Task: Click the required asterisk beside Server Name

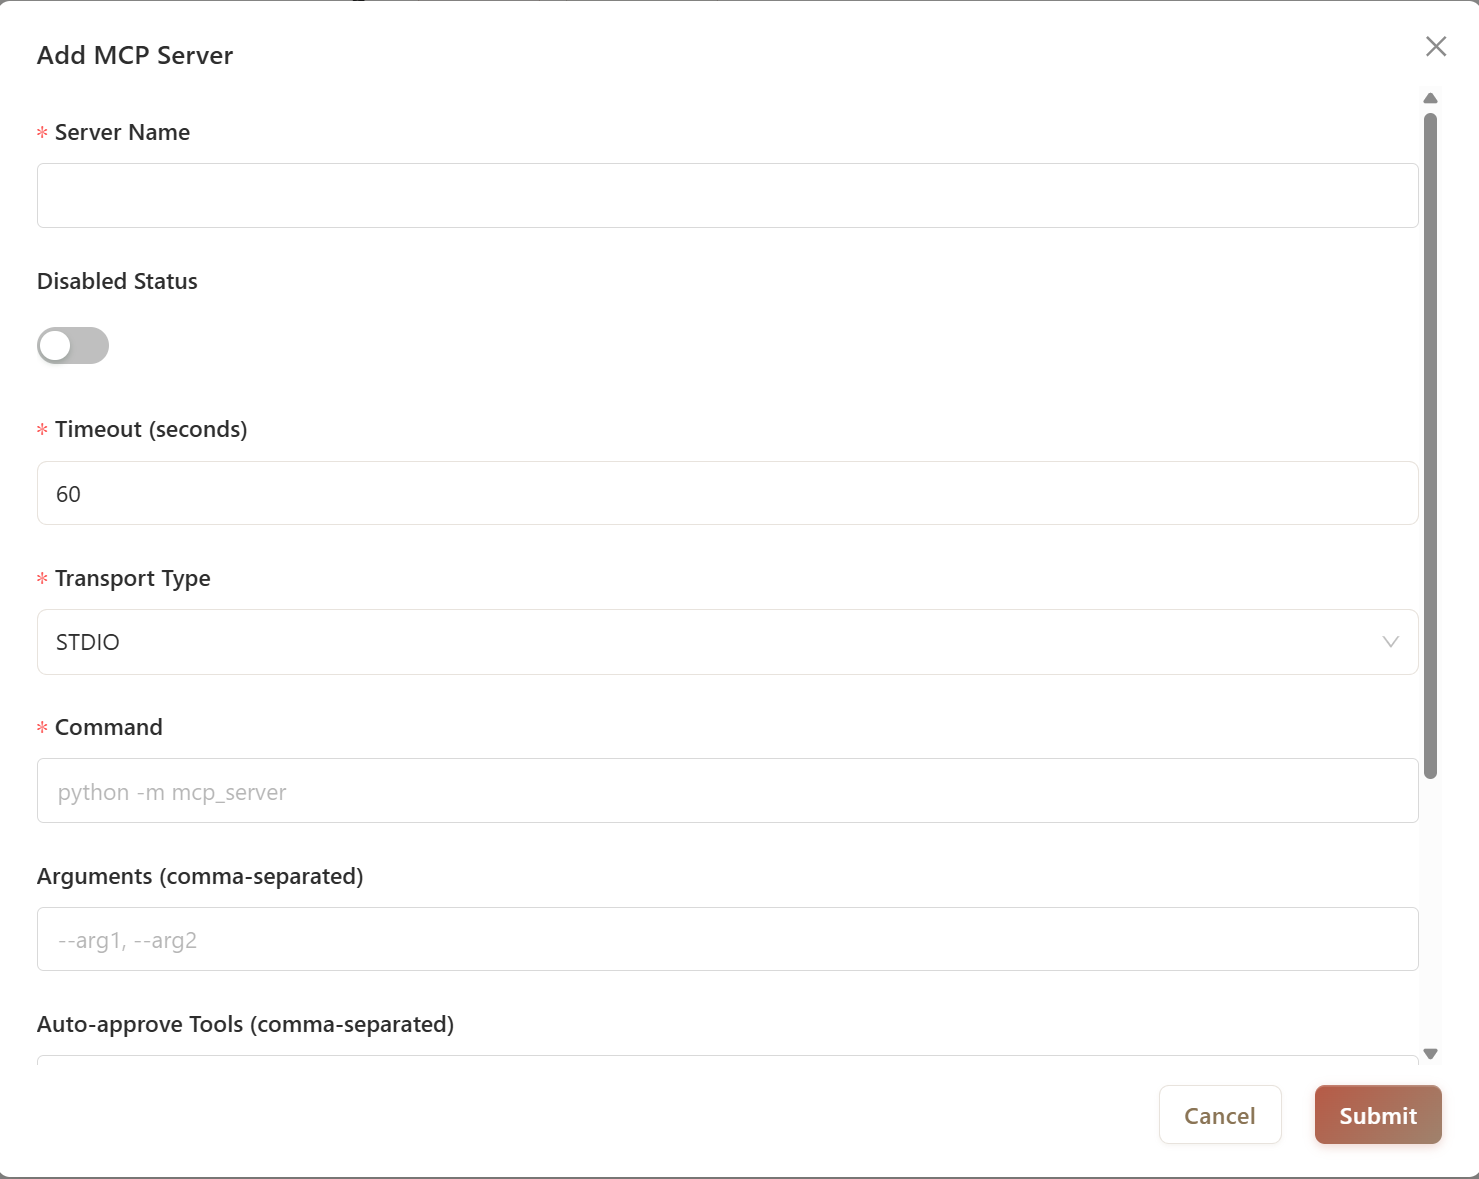Action: pyautogui.click(x=41, y=132)
